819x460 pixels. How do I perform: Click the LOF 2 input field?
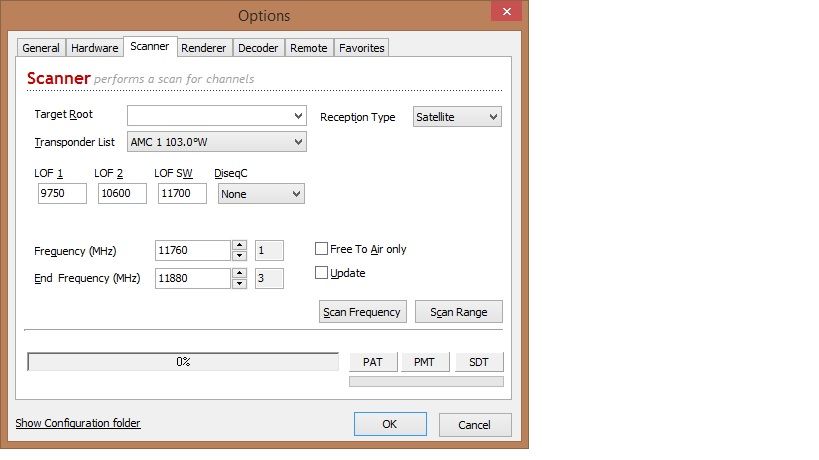[122, 193]
